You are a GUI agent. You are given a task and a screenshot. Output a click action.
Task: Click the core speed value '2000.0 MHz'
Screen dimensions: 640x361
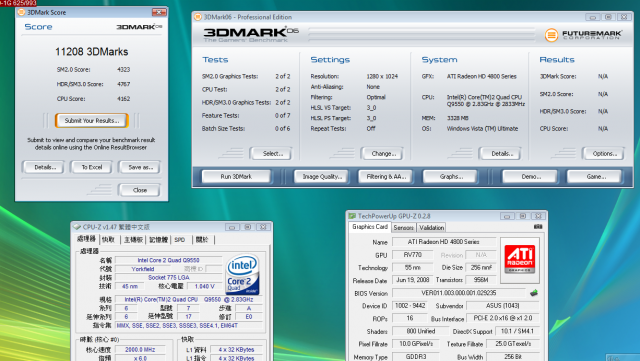[140, 350]
